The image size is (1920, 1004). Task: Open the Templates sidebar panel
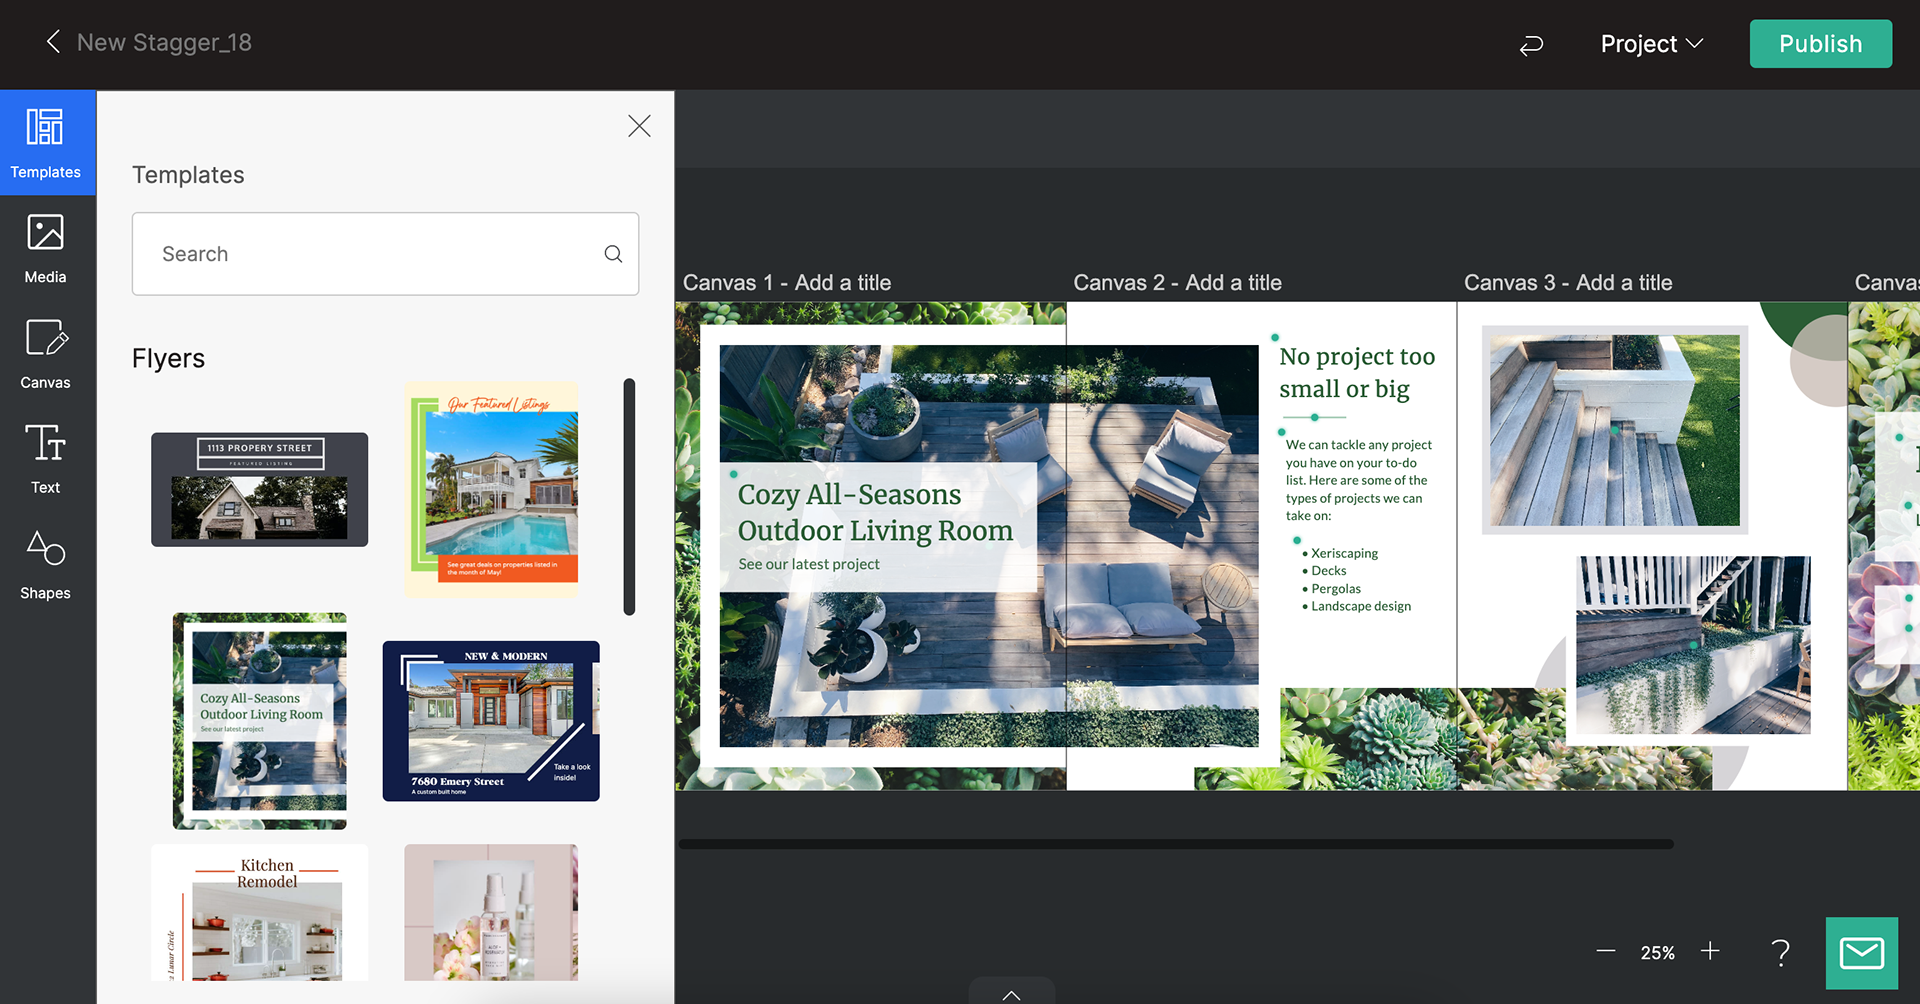coord(46,143)
